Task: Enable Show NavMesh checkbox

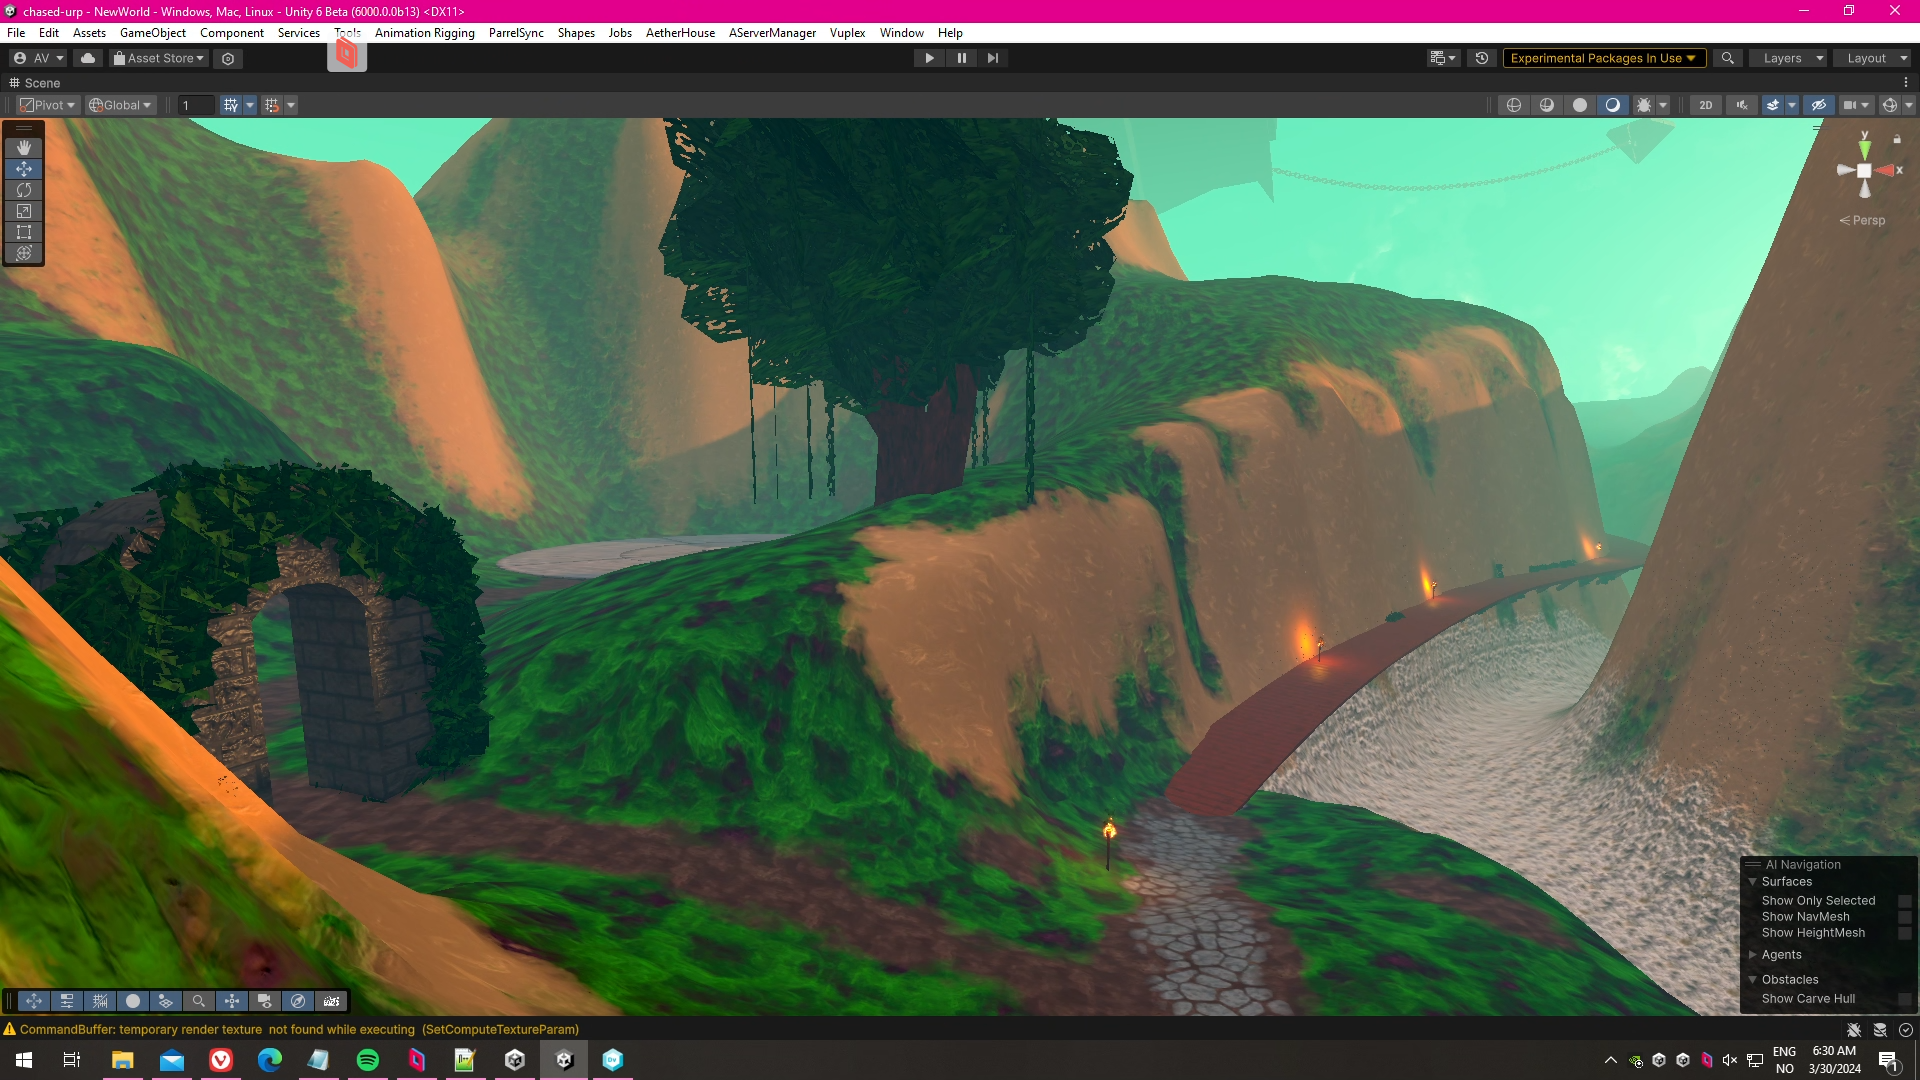Action: 1905,917
